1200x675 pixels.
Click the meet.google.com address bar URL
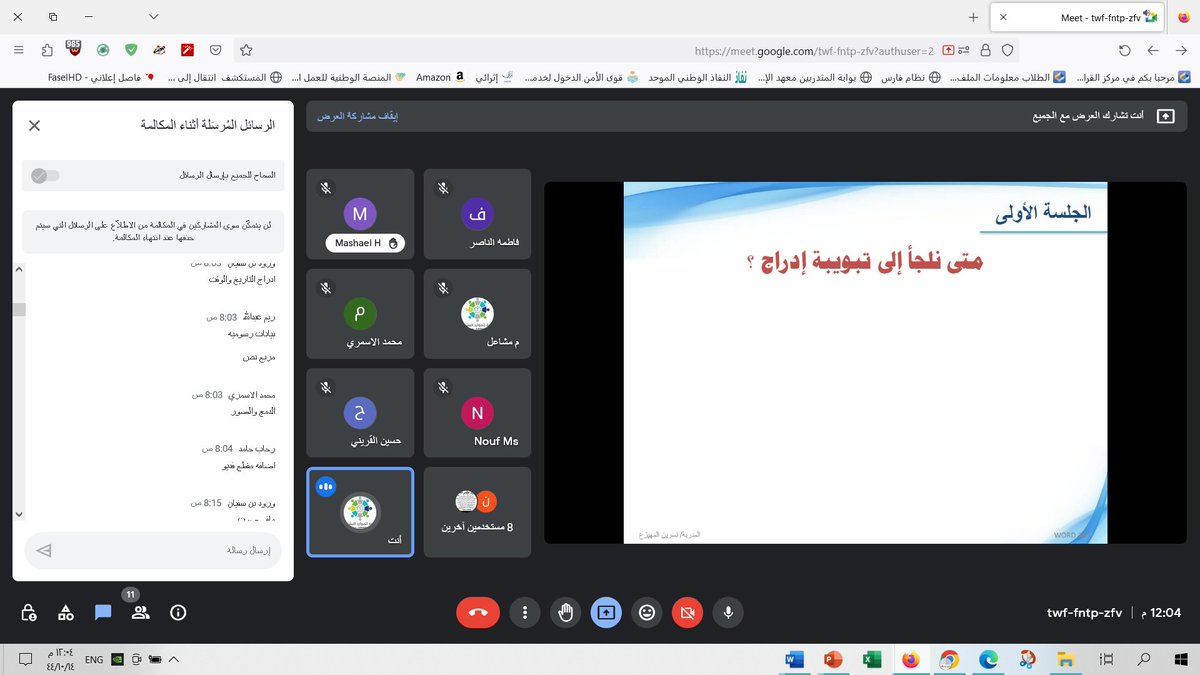814,50
